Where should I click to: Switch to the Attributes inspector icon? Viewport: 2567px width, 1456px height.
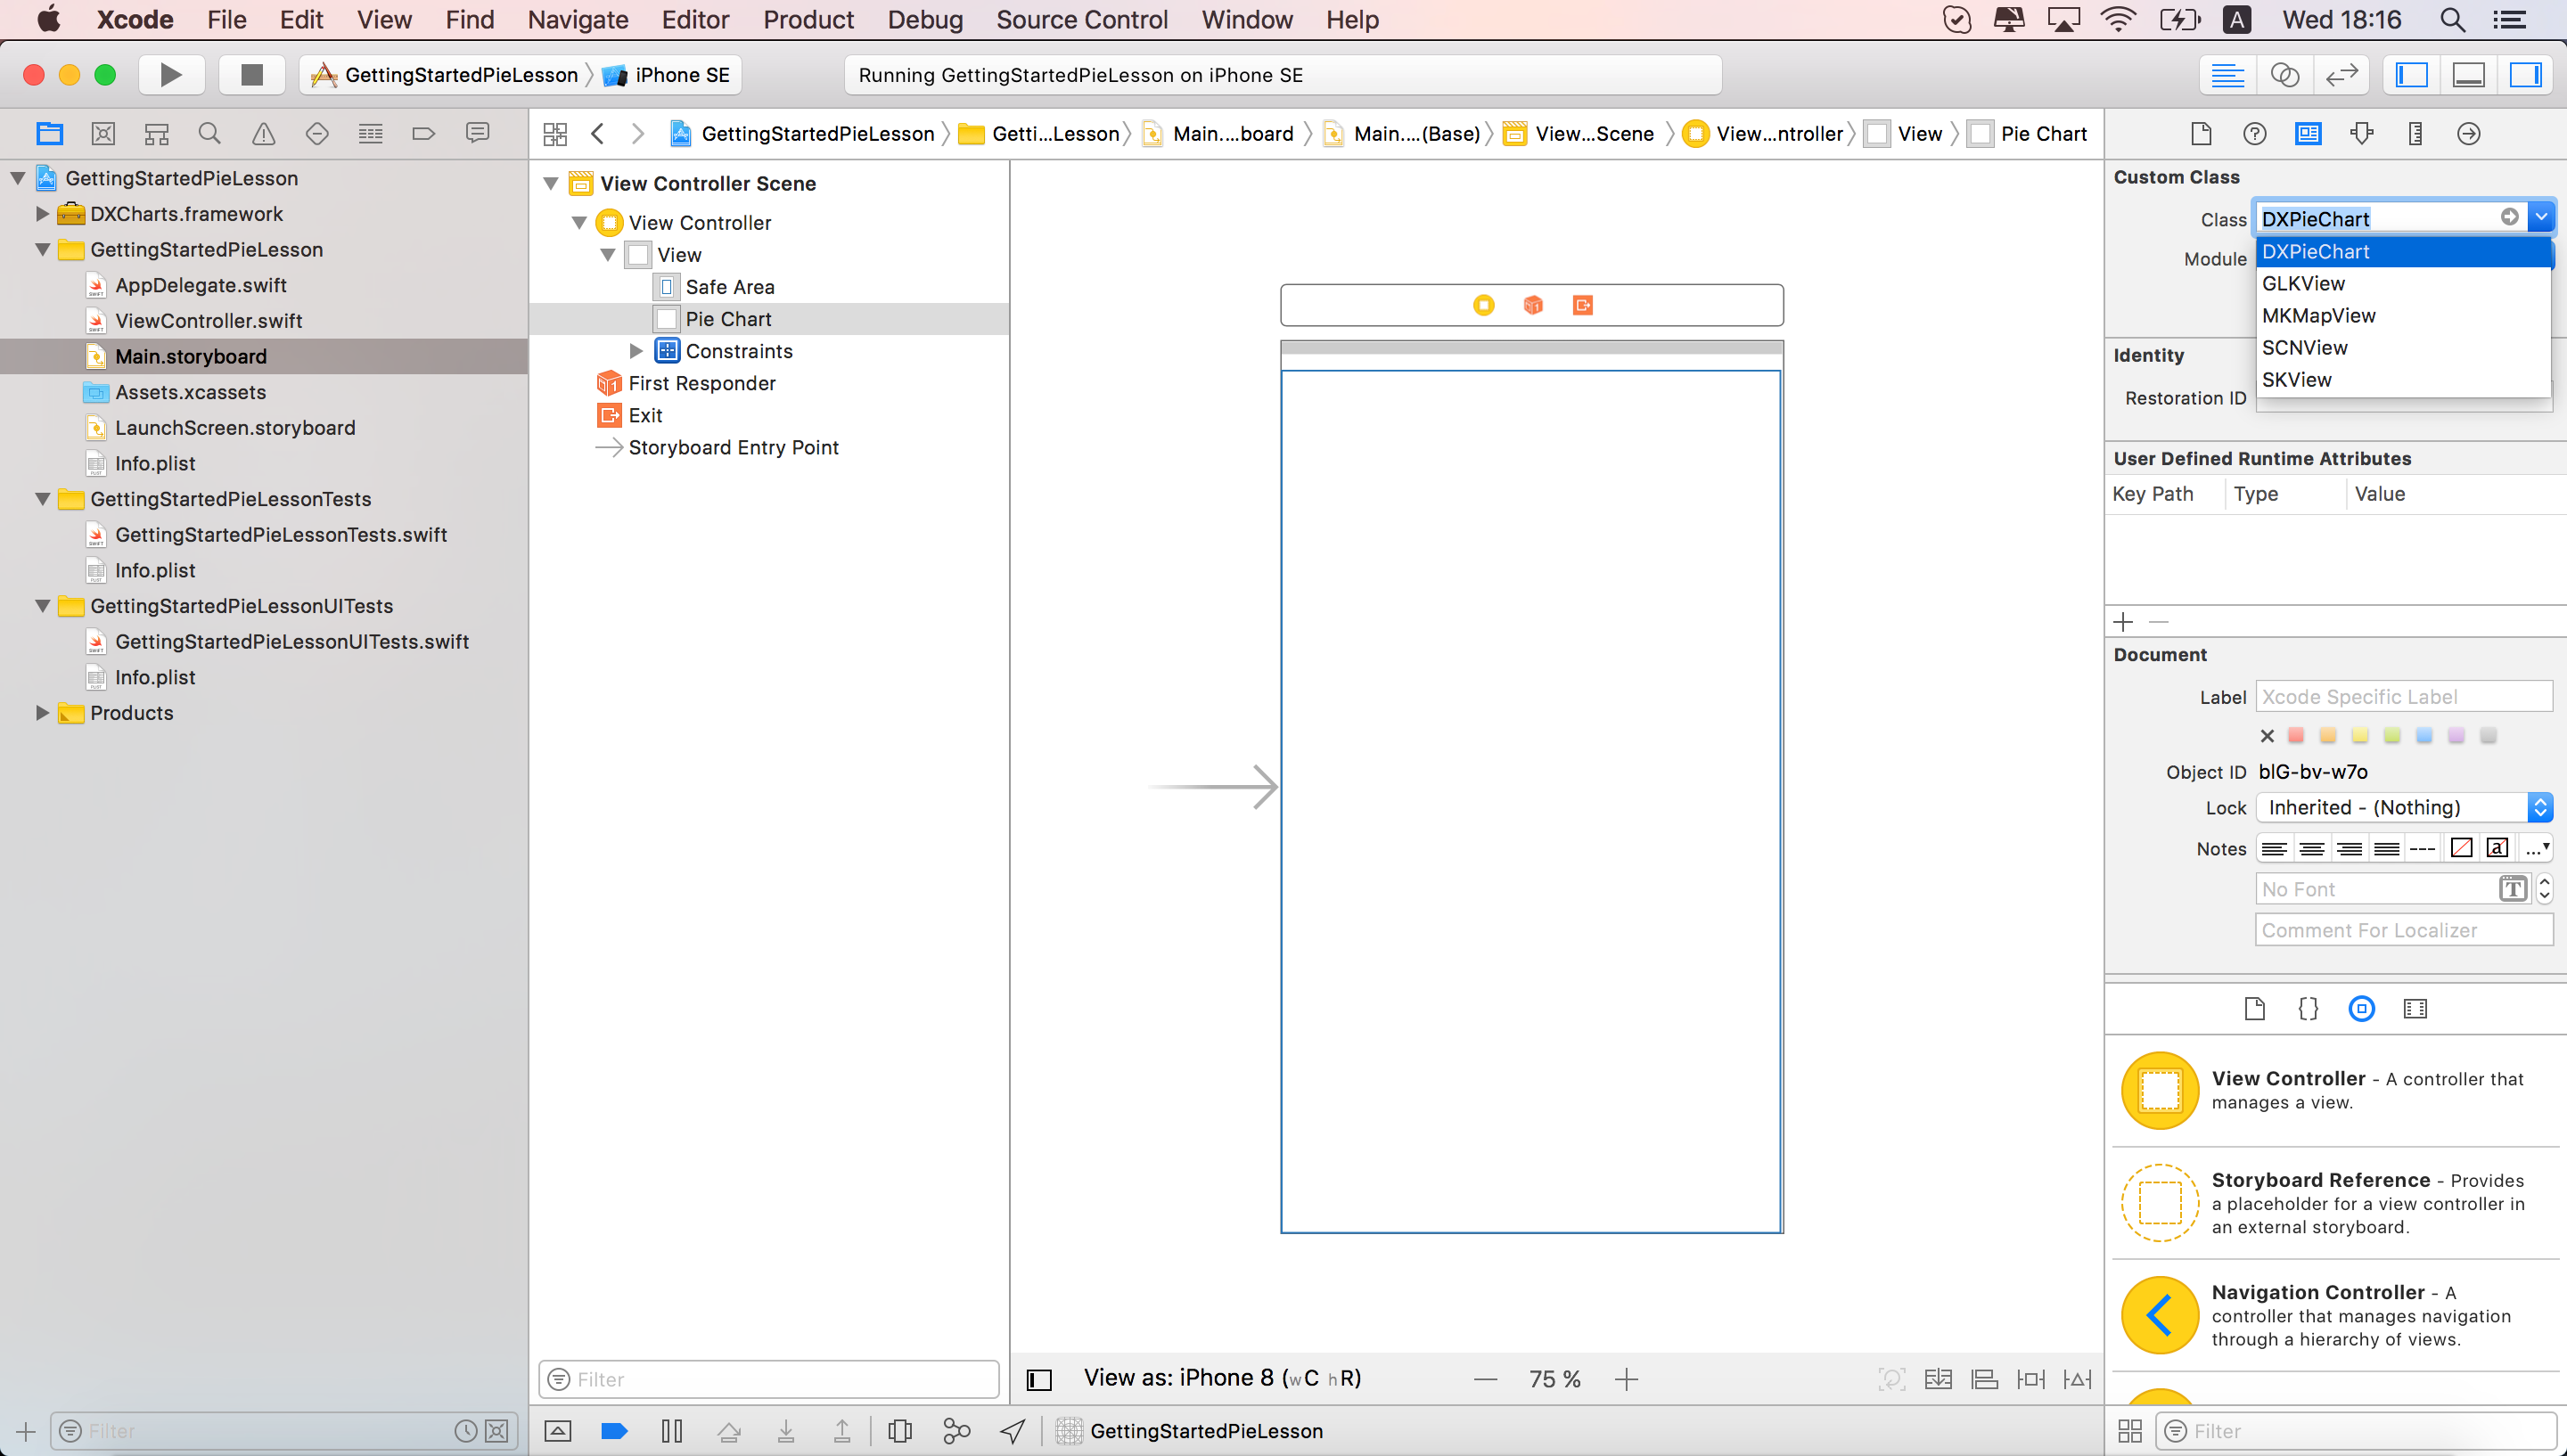tap(2361, 133)
